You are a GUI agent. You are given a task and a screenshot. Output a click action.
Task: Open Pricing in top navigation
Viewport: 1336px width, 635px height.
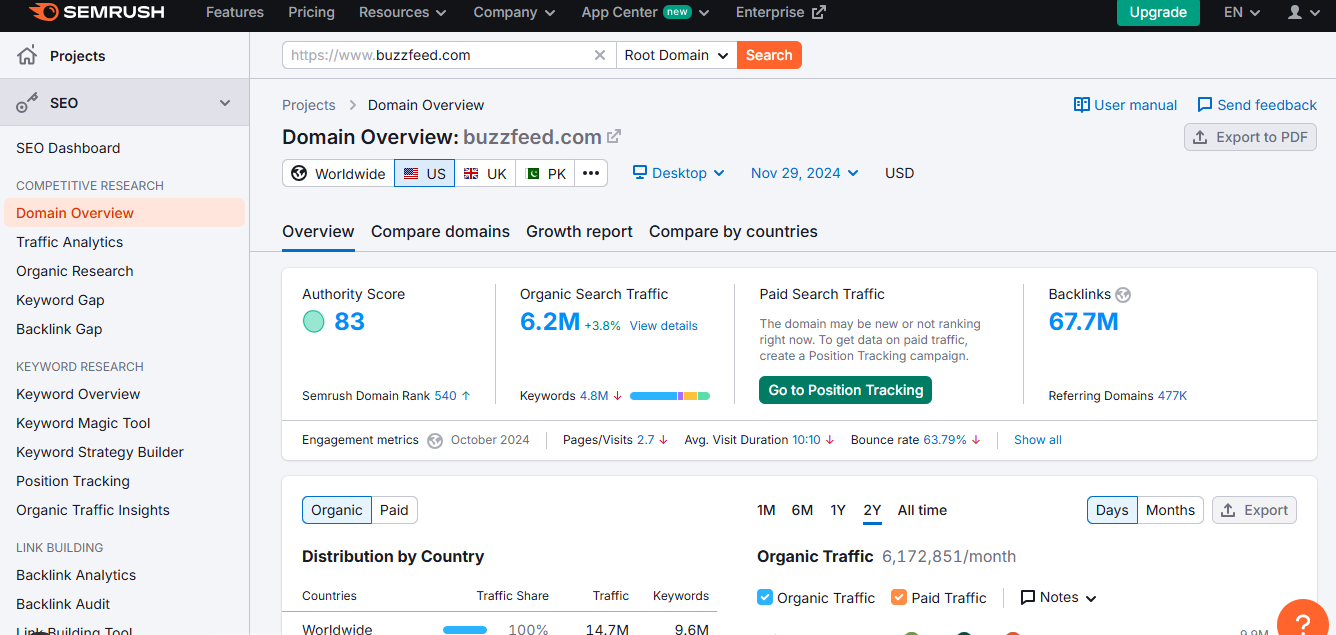(311, 13)
